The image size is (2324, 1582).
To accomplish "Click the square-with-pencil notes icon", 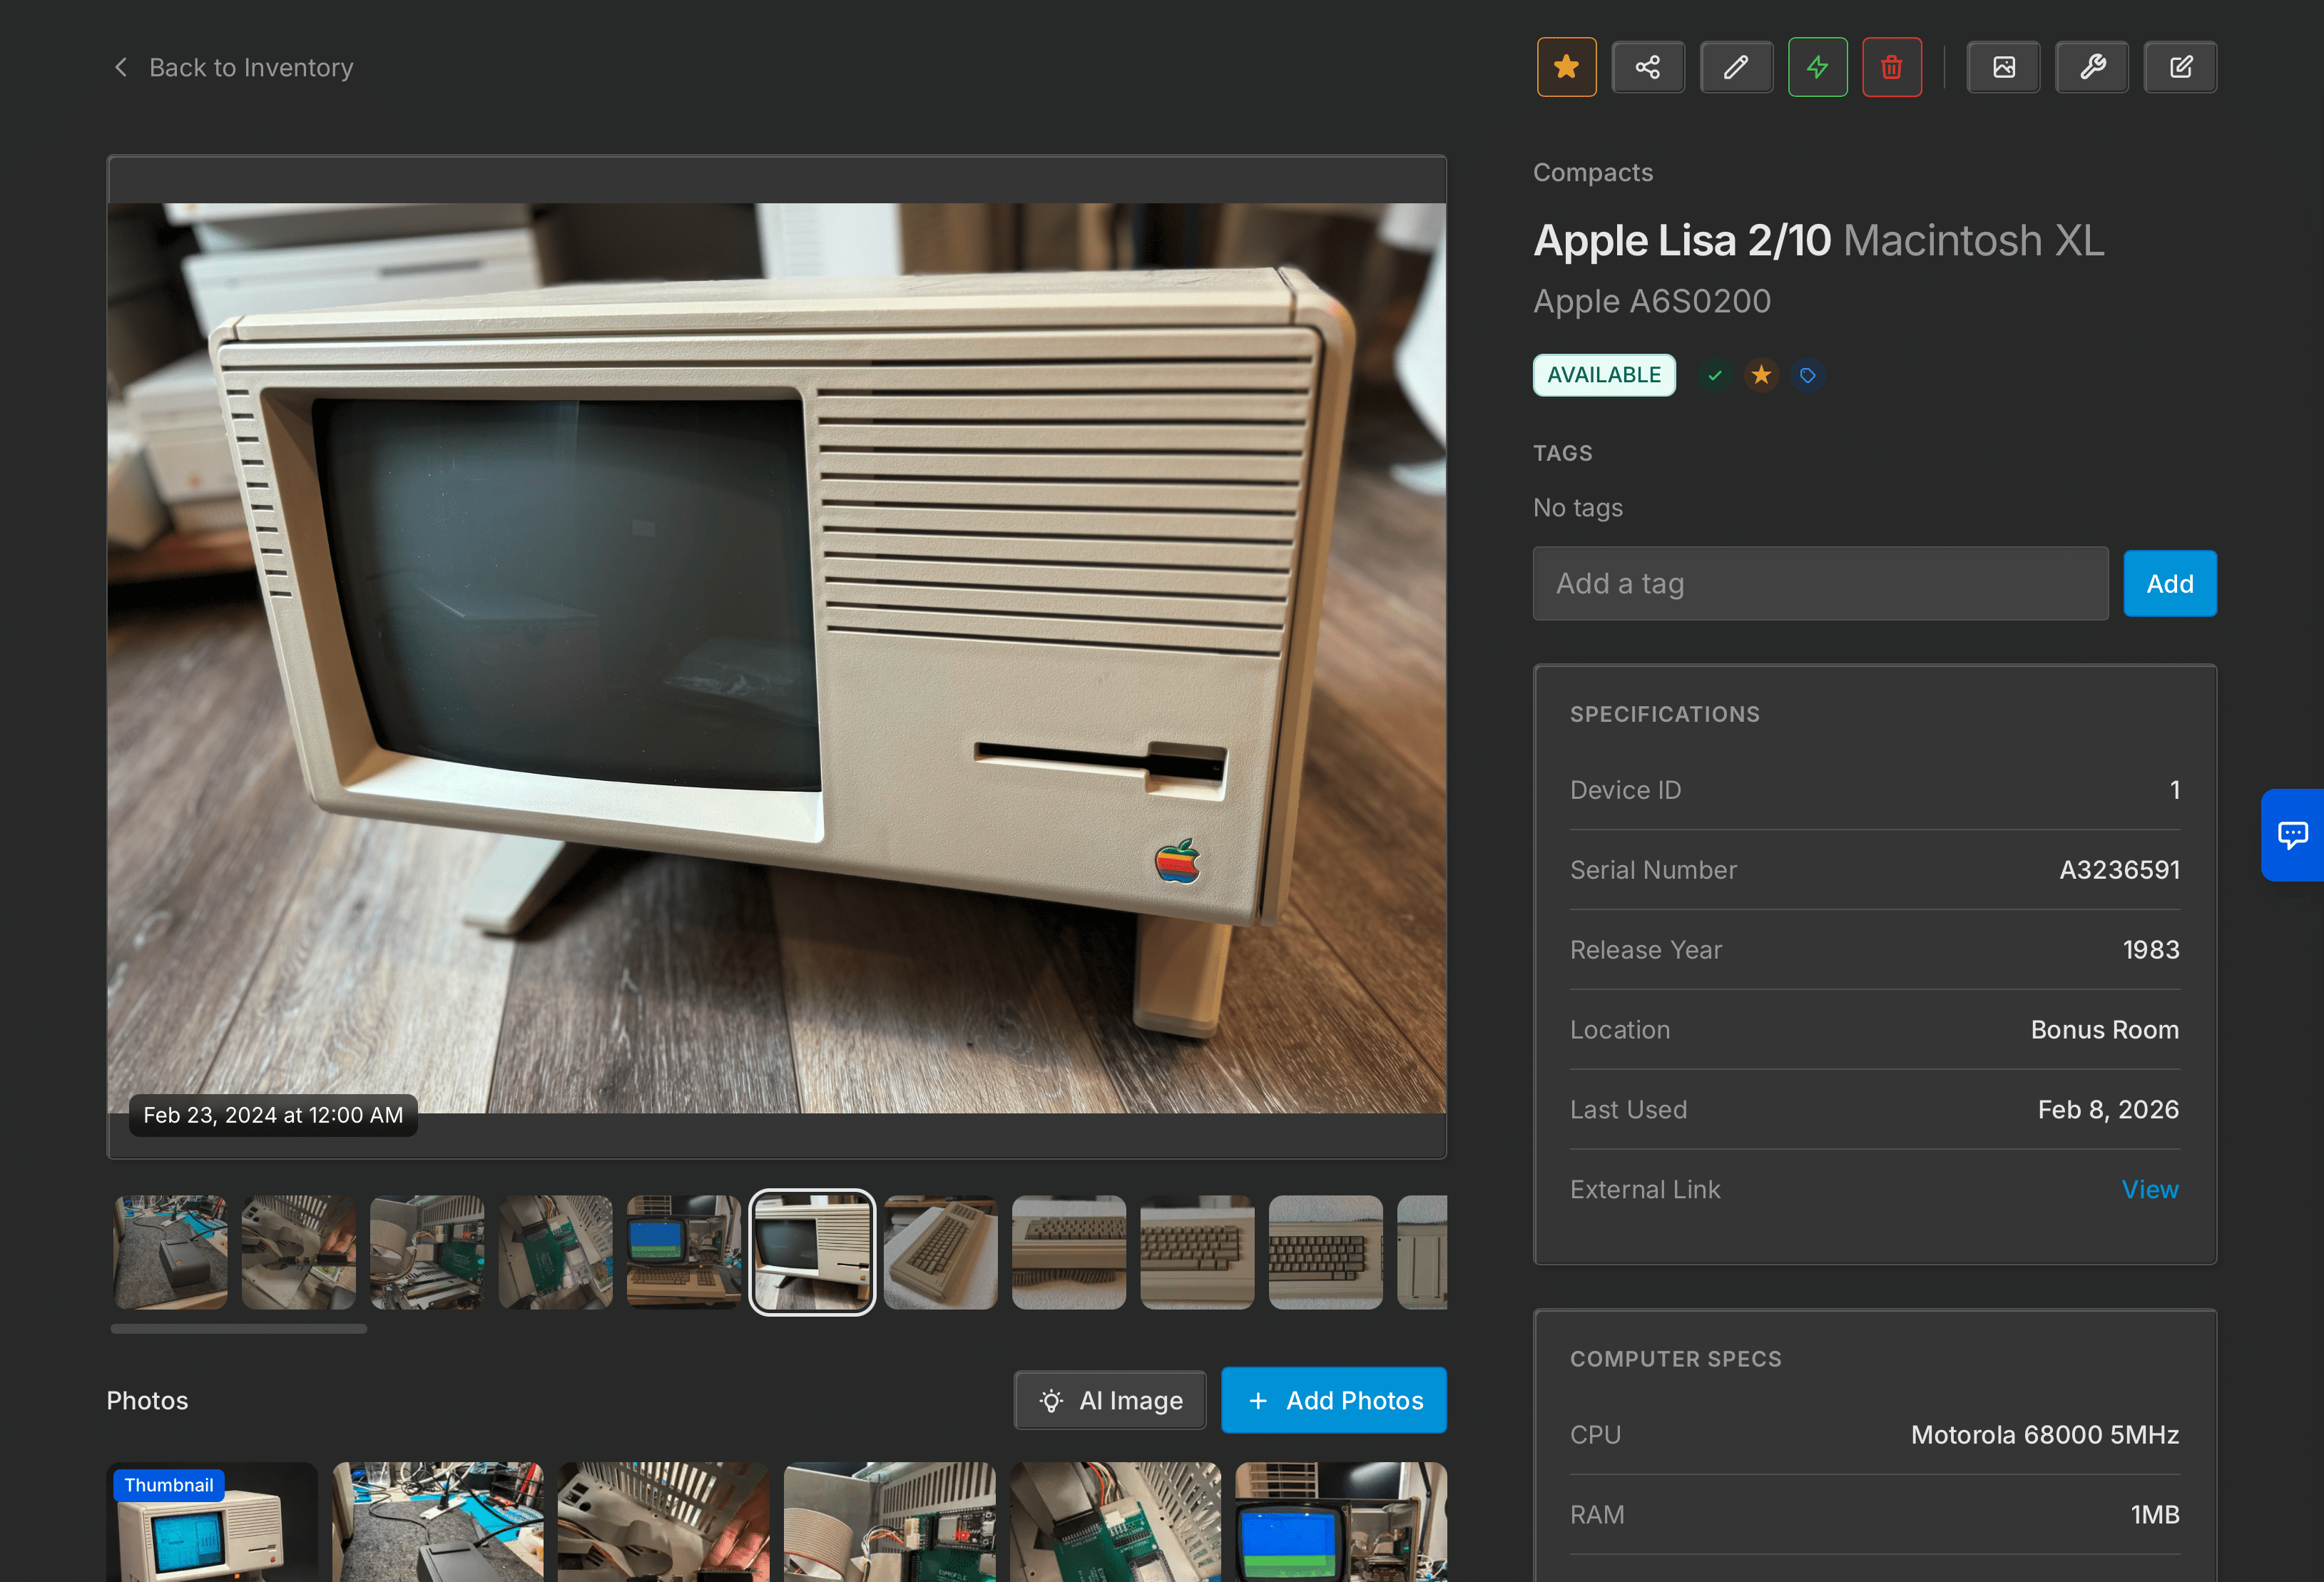I will click(2180, 67).
